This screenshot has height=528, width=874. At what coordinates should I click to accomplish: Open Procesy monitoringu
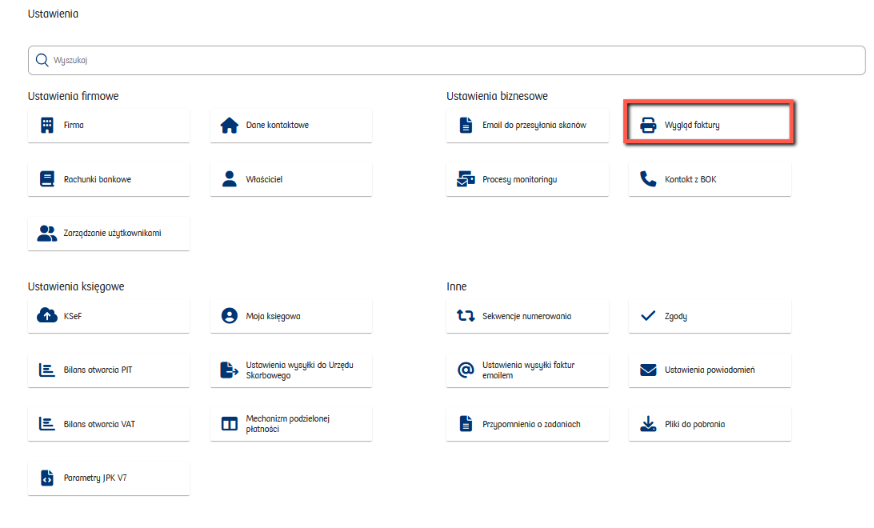pos(527,180)
